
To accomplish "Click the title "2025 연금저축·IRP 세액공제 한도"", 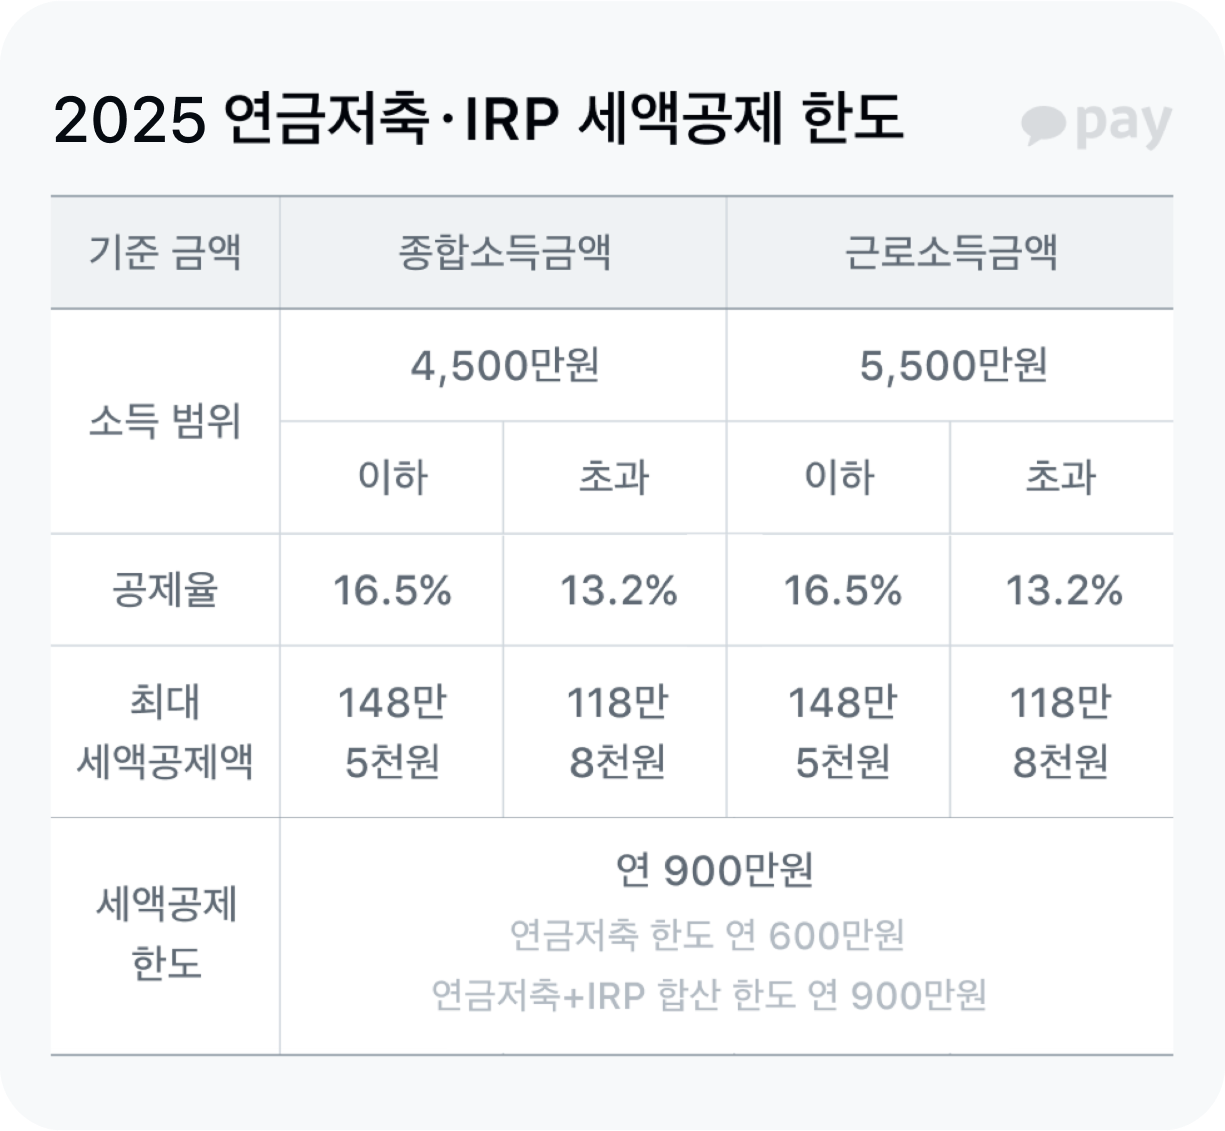I will point(478,119).
